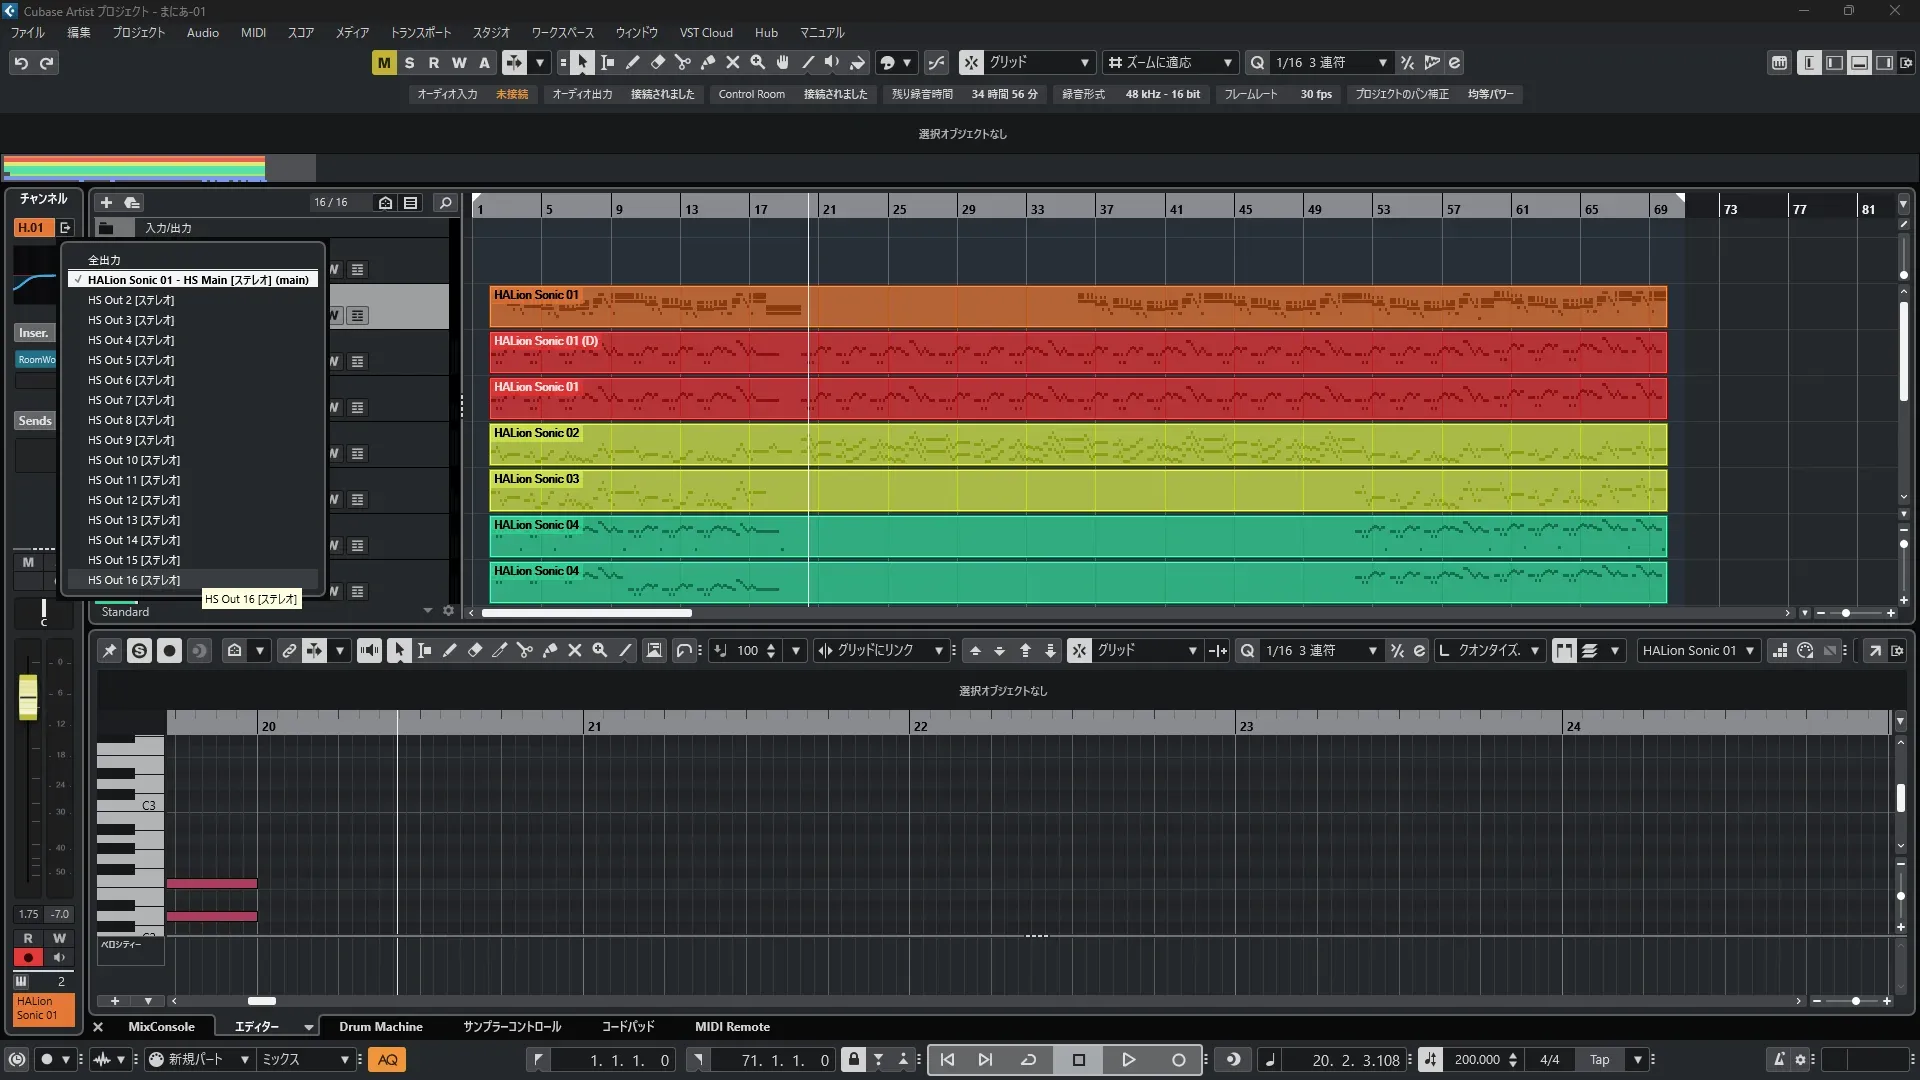The width and height of the screenshot is (1920, 1080).
Task: Open the MIDI menu
Action: pos(253,33)
